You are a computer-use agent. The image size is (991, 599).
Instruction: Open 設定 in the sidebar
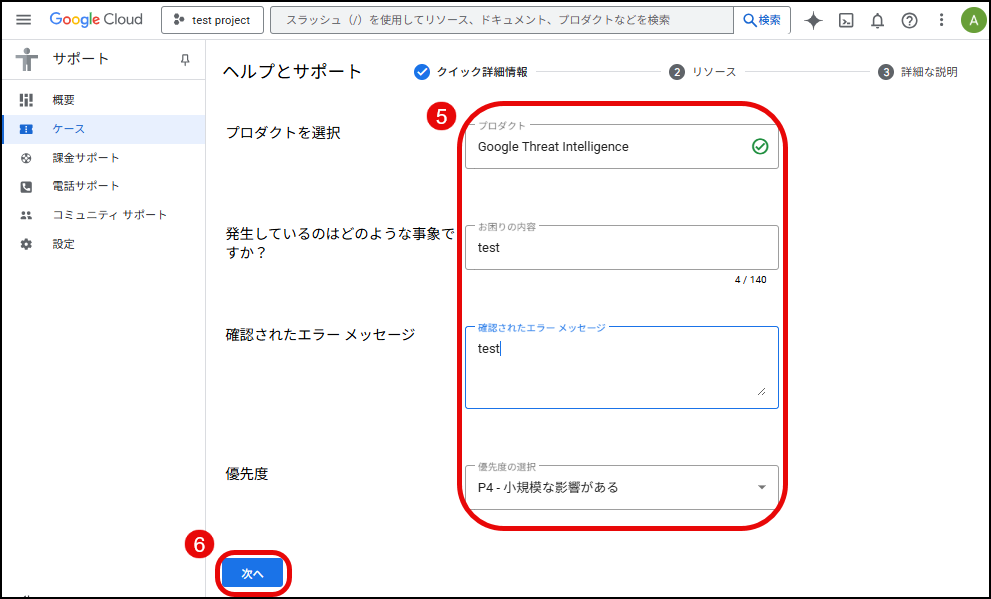[64, 244]
